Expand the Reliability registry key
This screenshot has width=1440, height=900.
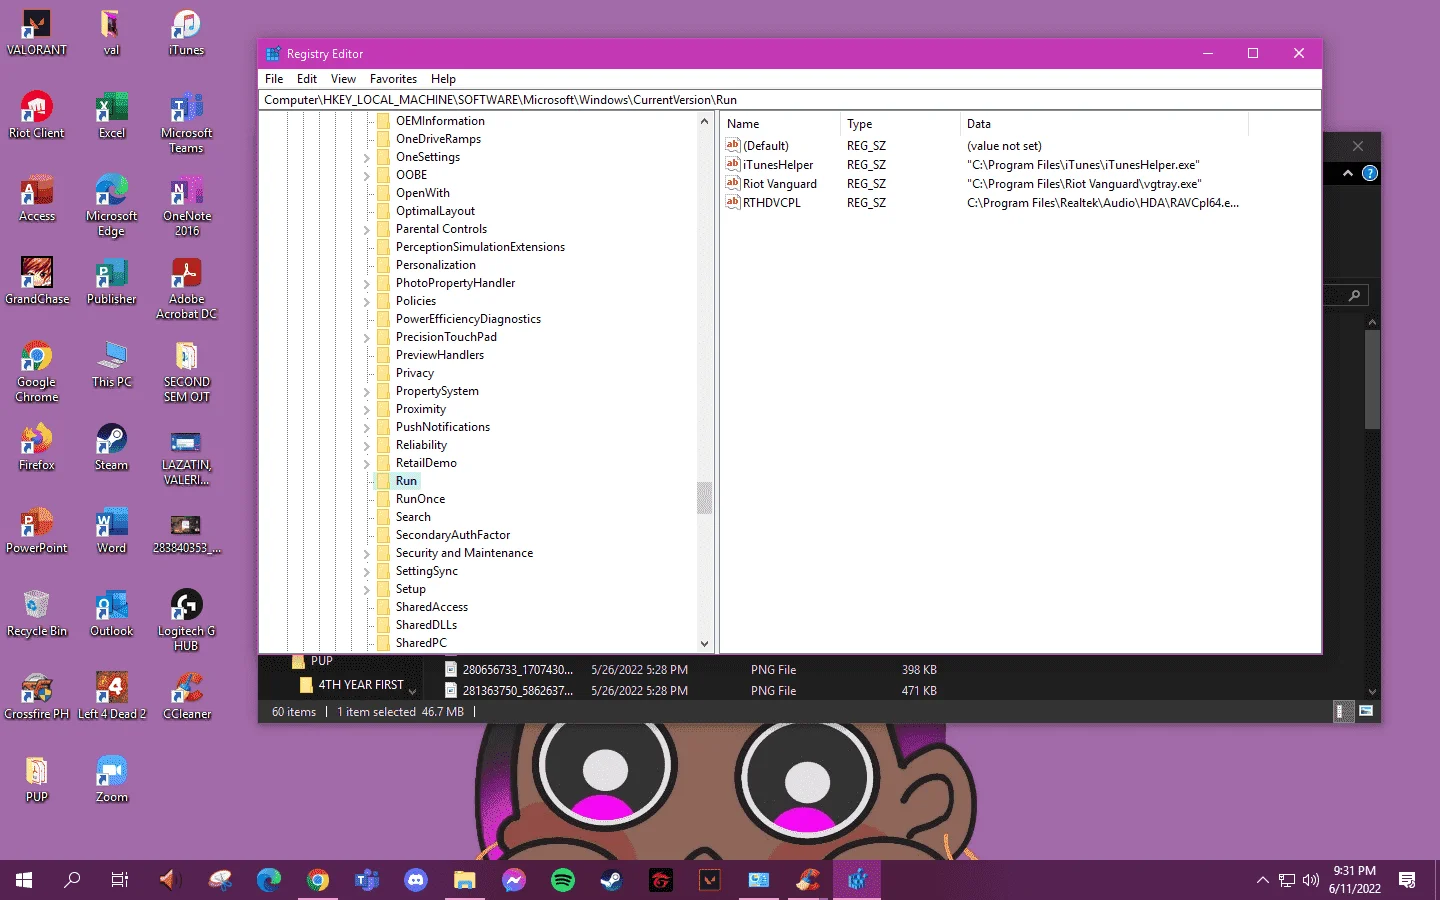click(x=366, y=446)
